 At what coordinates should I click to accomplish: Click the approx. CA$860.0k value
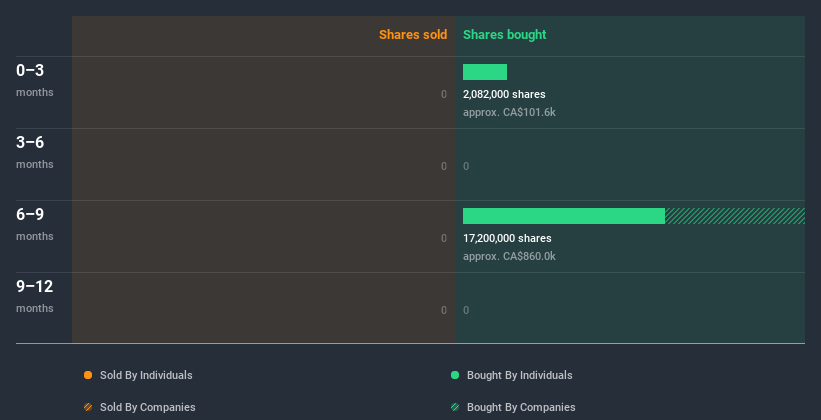(x=509, y=257)
